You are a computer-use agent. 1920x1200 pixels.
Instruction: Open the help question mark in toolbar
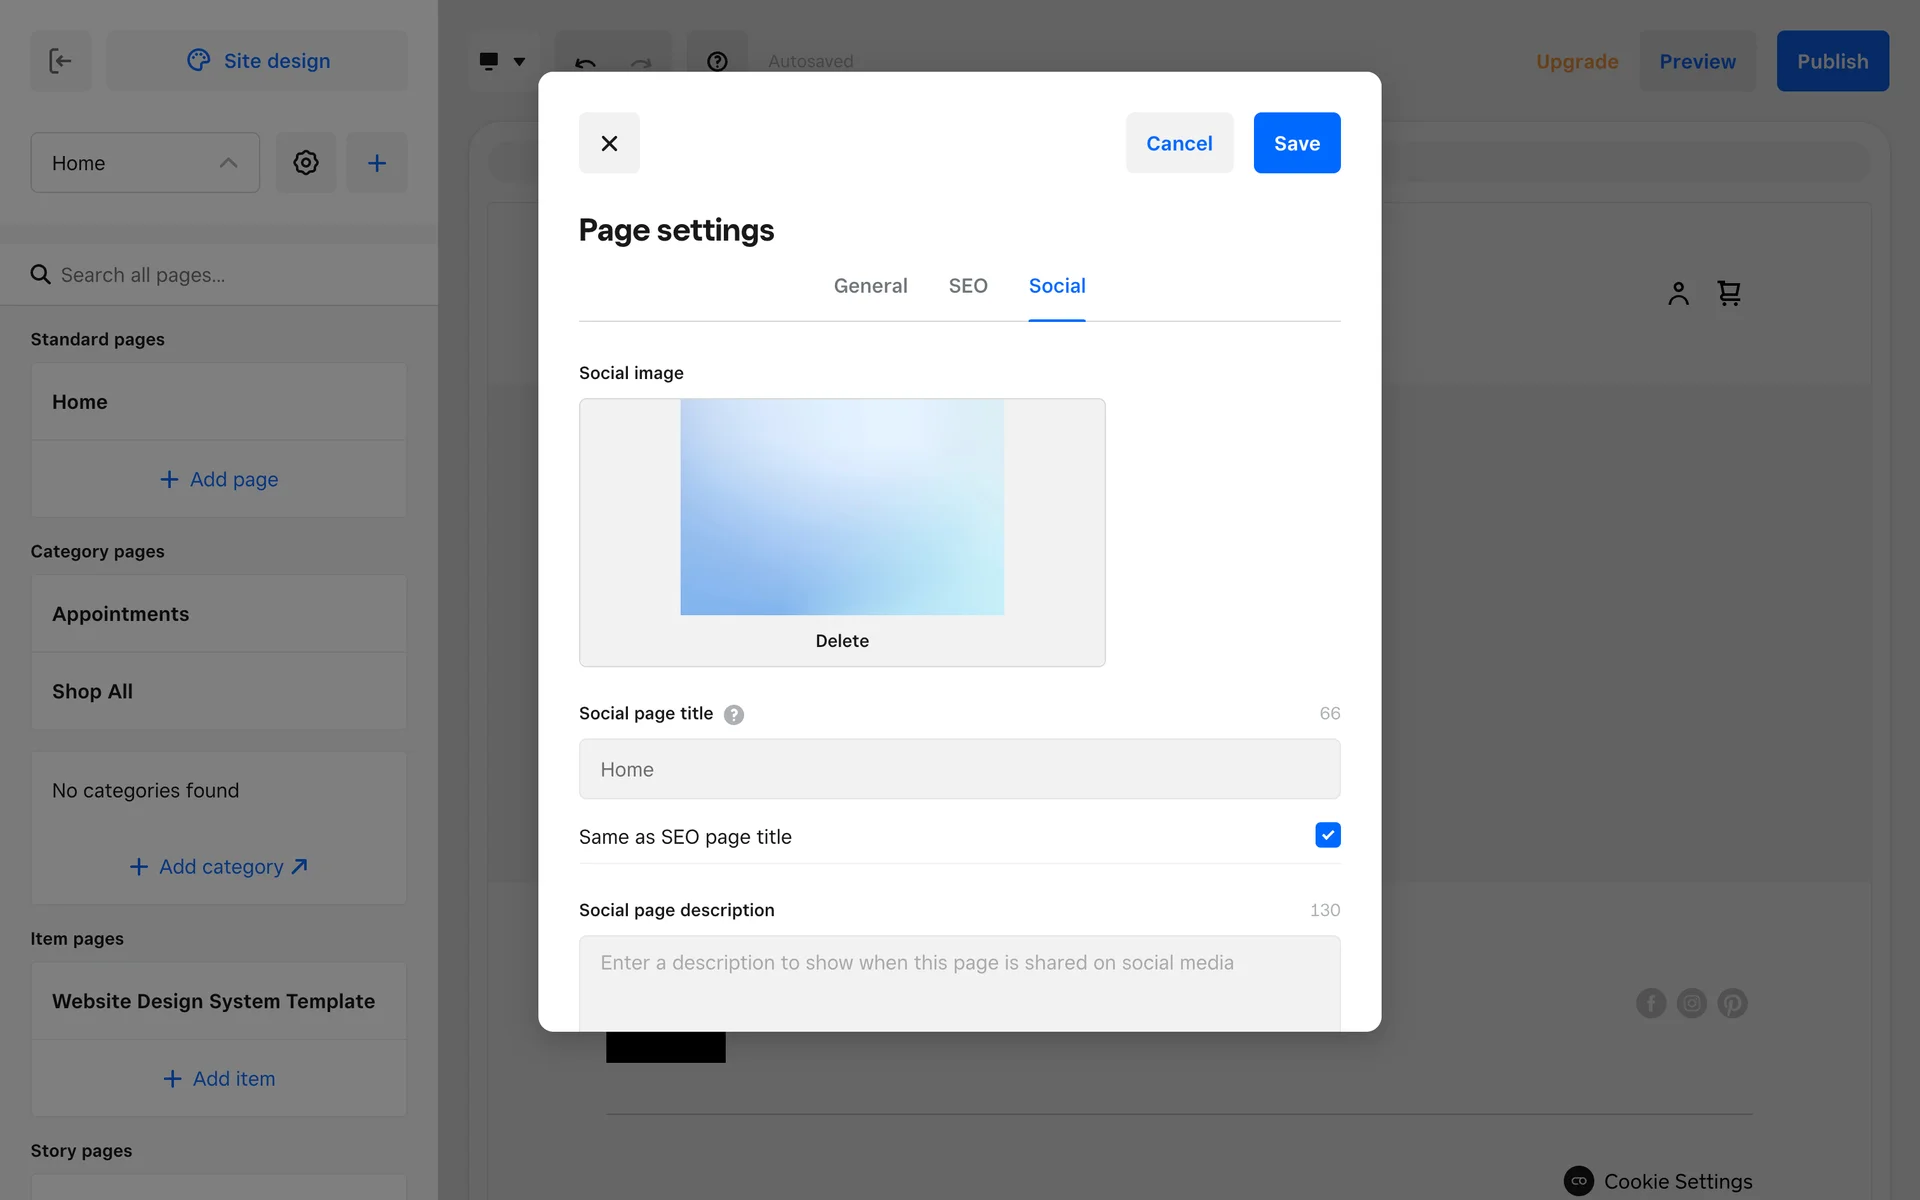point(717,62)
